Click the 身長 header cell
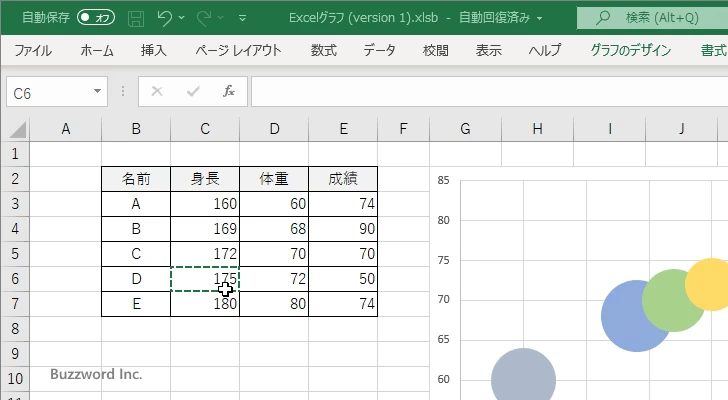The width and height of the screenshot is (728, 400). [x=205, y=179]
